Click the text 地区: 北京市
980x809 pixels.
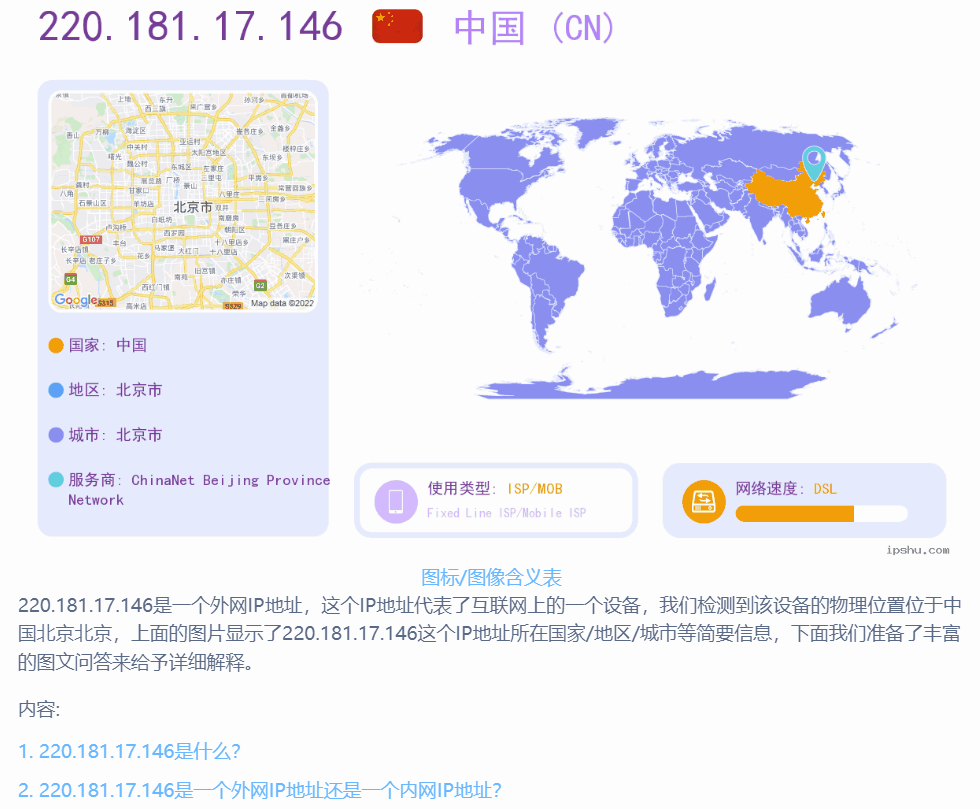(115, 390)
